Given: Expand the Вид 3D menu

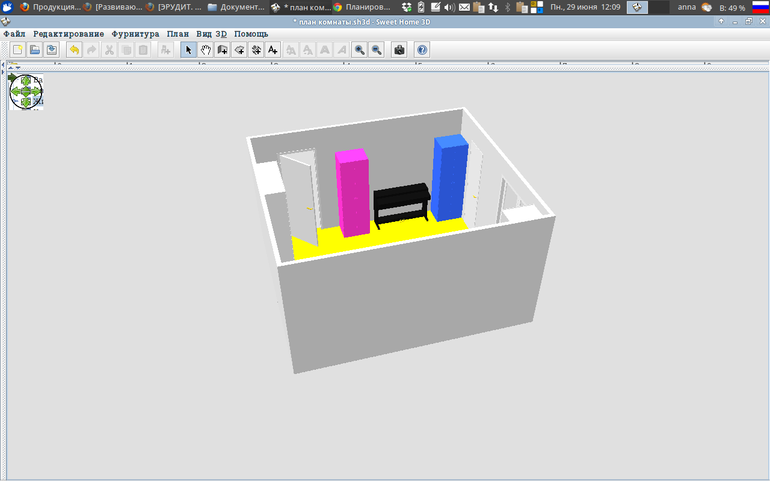Looking at the screenshot, I should 211,33.
